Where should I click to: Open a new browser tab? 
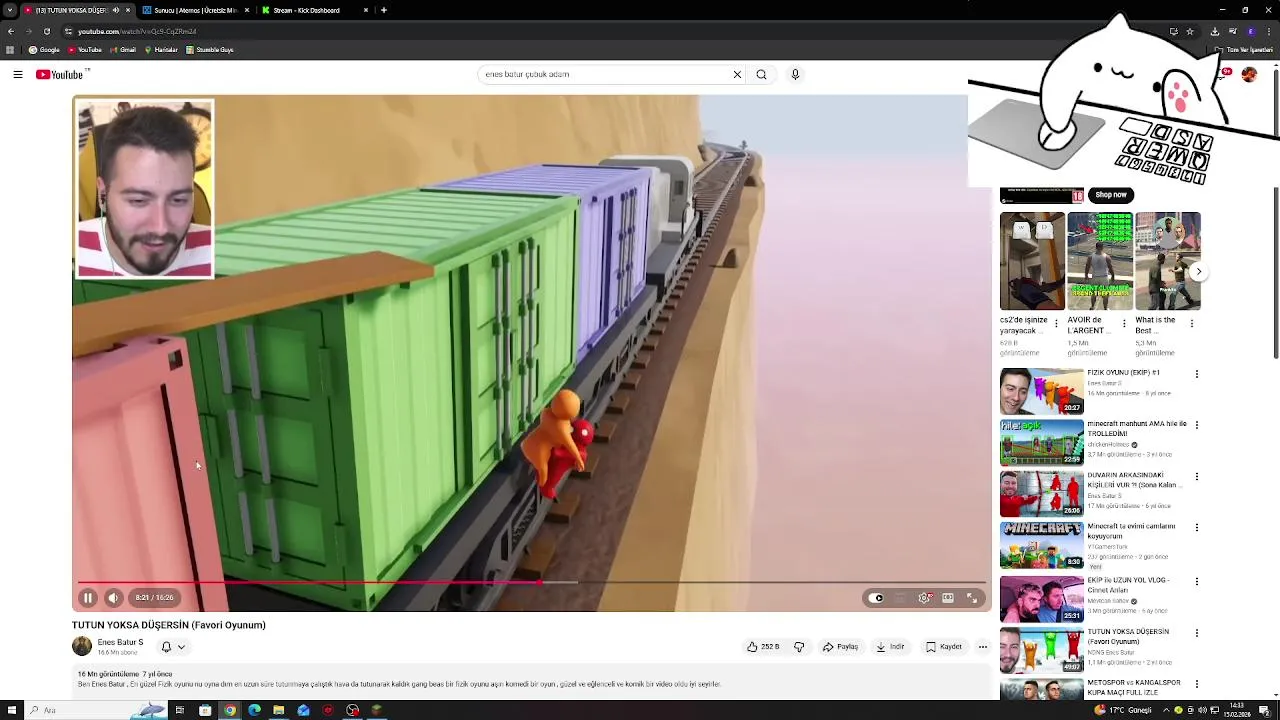pyautogui.click(x=384, y=10)
